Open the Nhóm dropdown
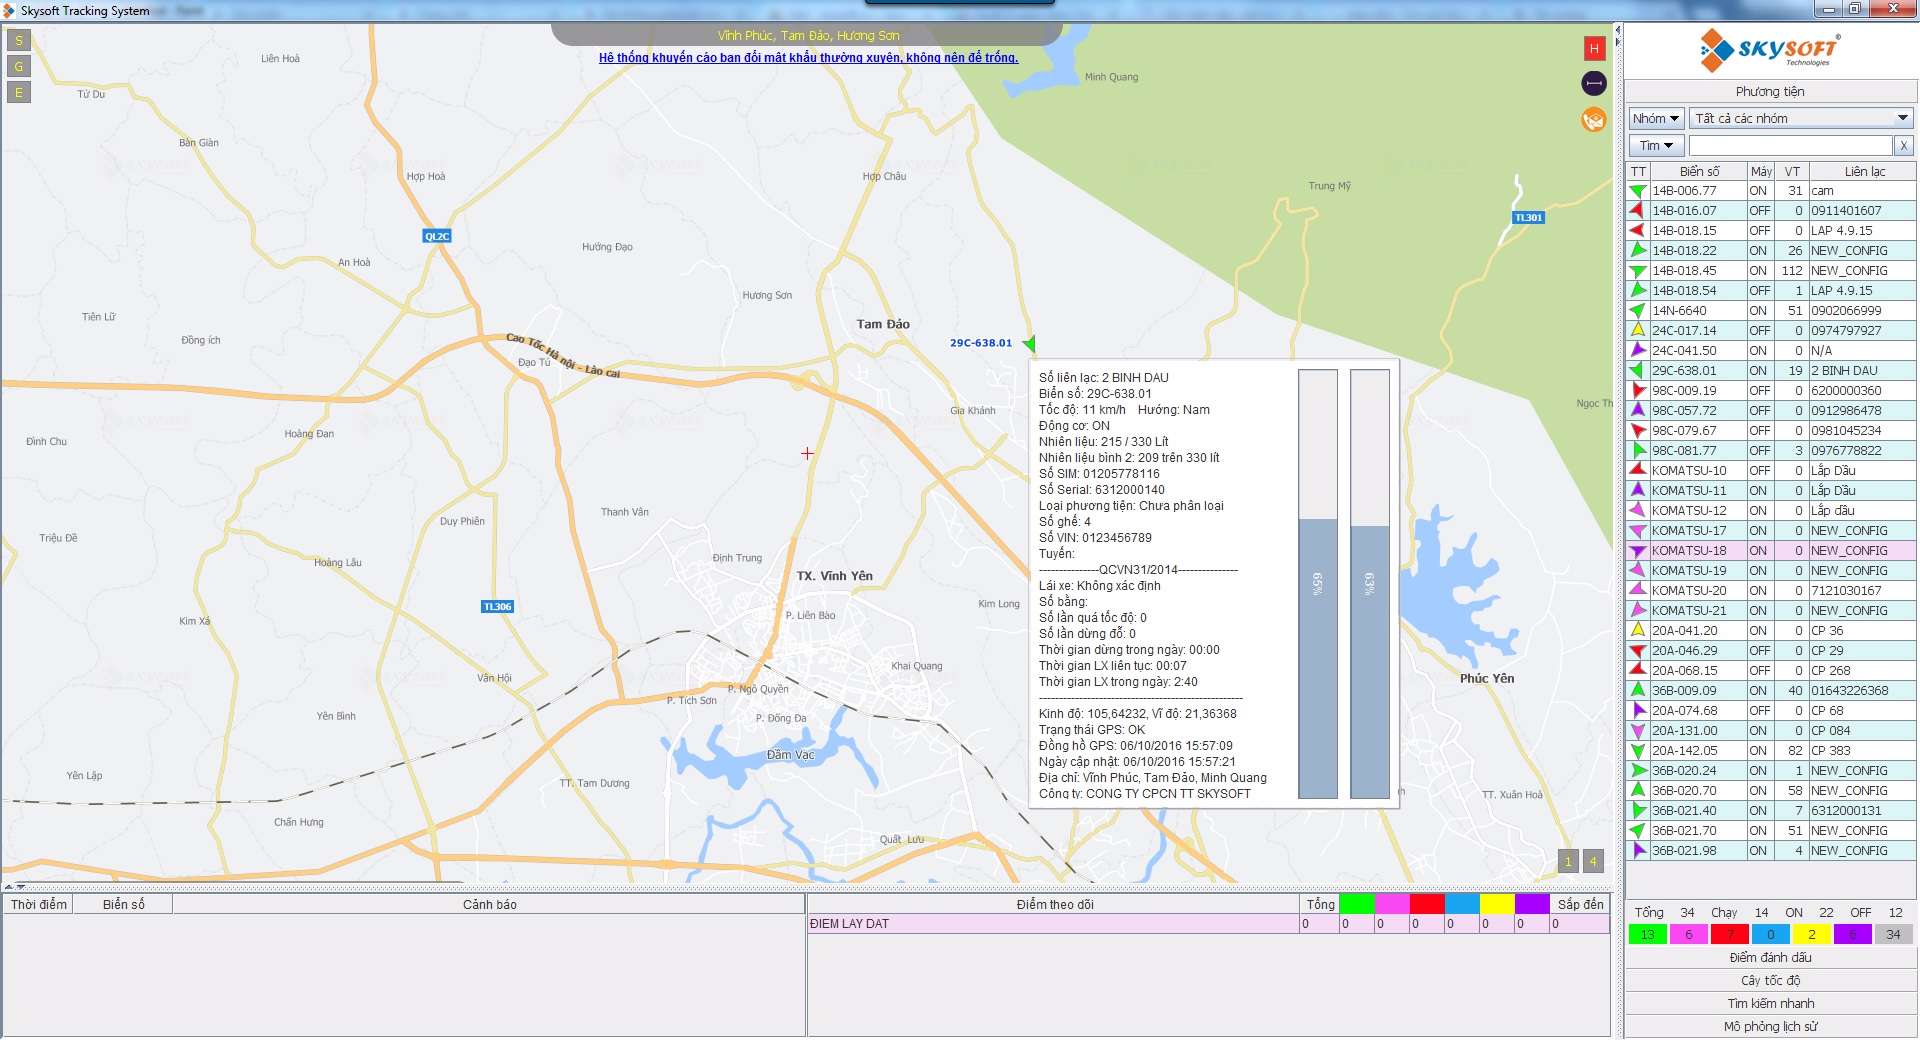The image size is (1920, 1040). click(x=1656, y=118)
